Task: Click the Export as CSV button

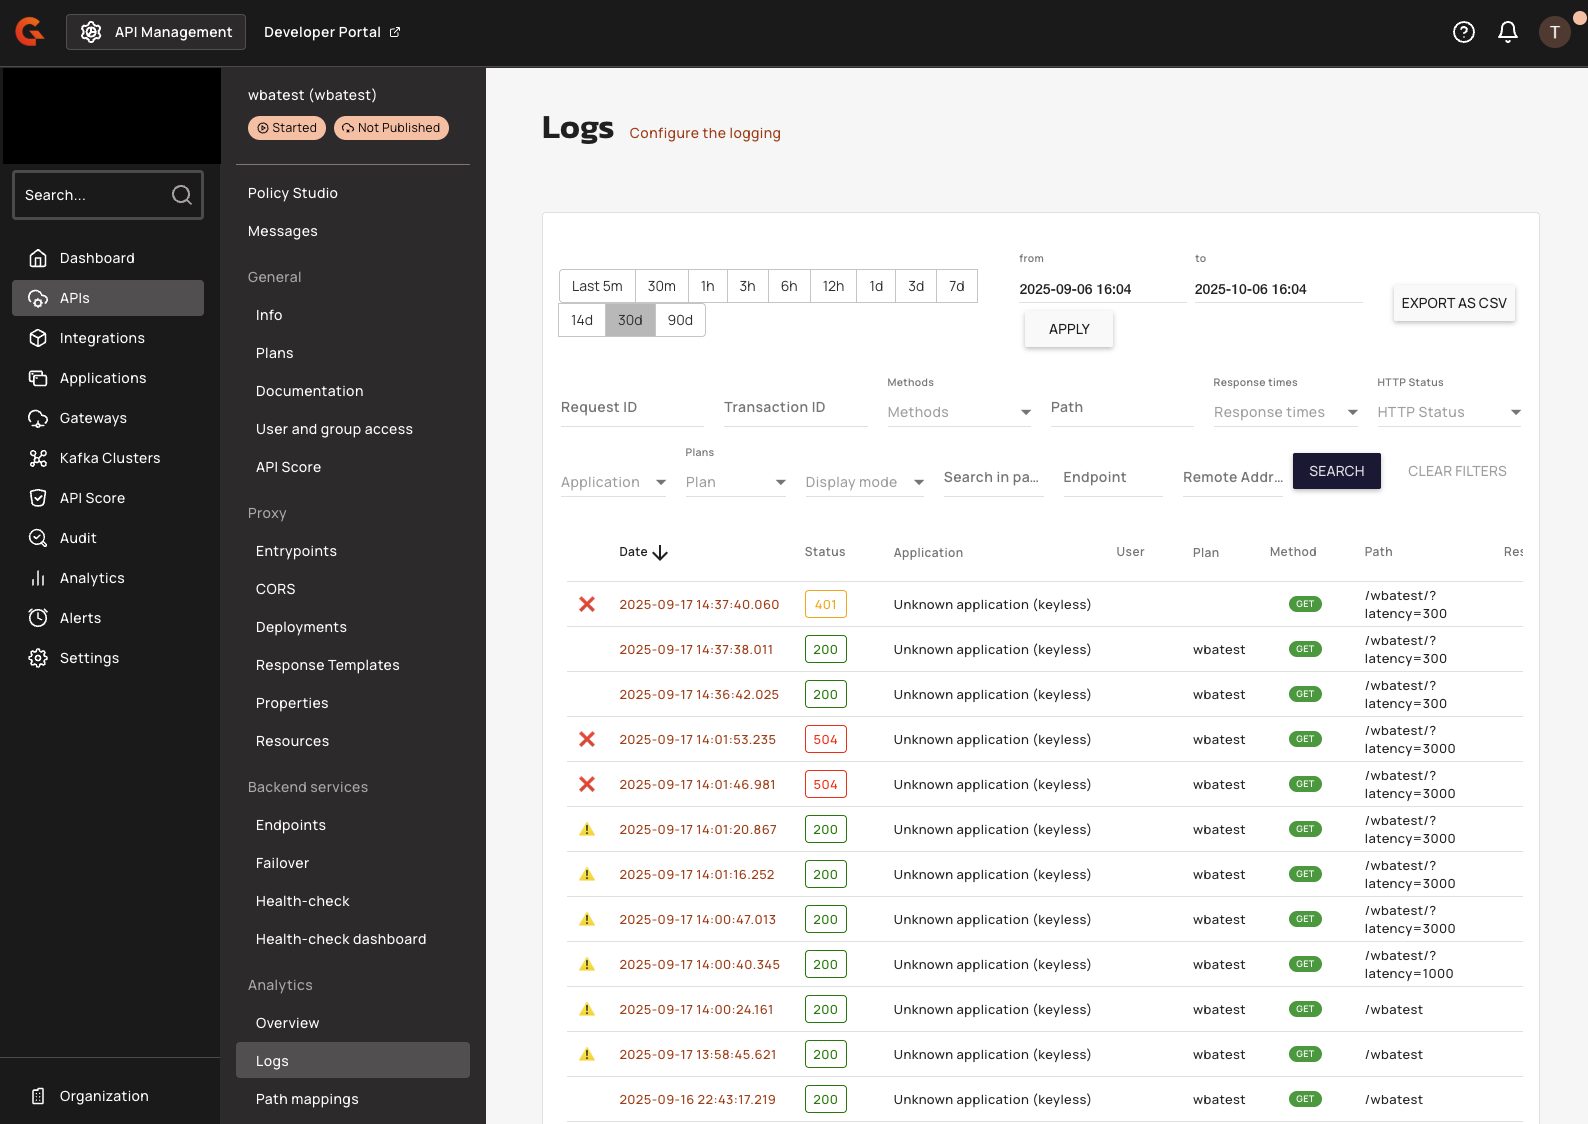Action: [1453, 303]
